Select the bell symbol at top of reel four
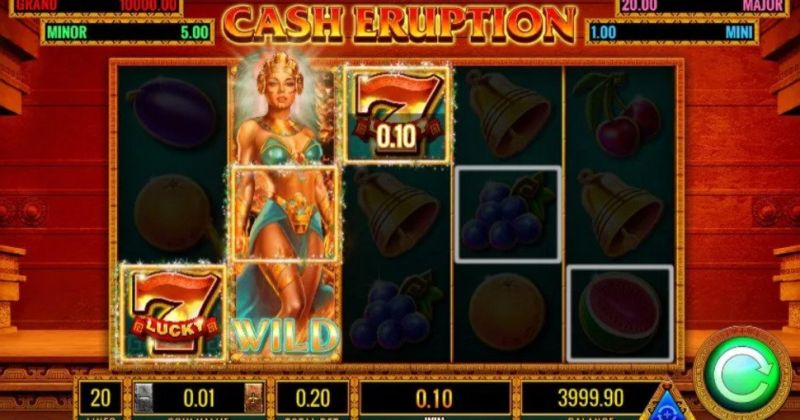Viewport: 800px width, 420px height. pos(508,114)
